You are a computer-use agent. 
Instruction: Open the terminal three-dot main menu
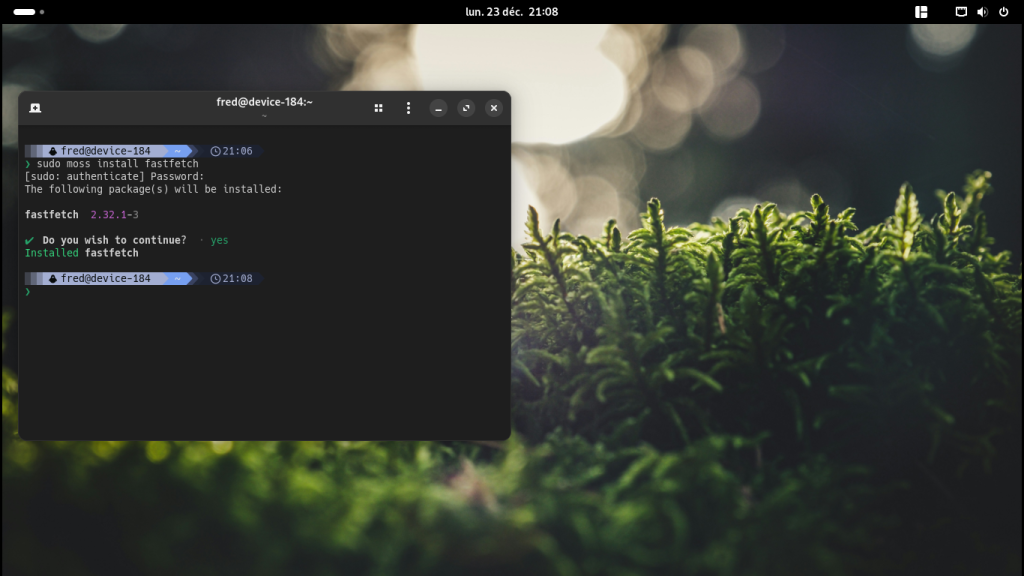pos(408,108)
